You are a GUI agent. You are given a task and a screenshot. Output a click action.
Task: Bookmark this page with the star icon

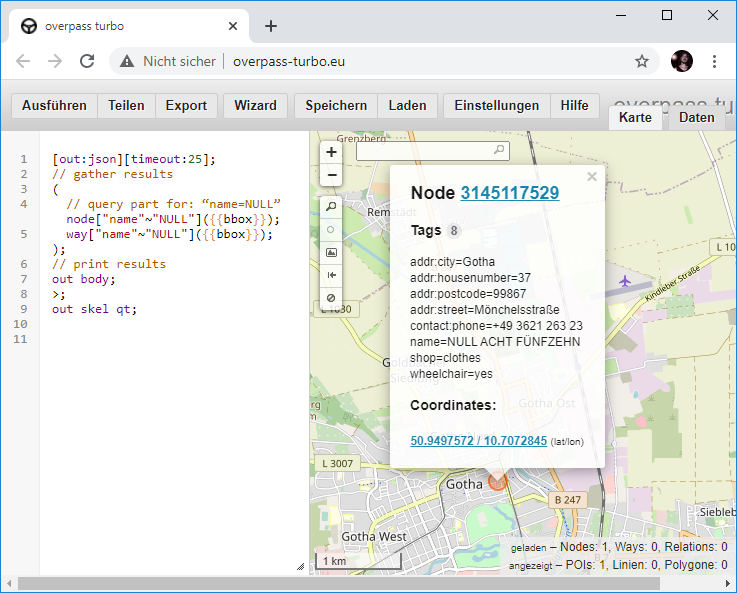(642, 61)
